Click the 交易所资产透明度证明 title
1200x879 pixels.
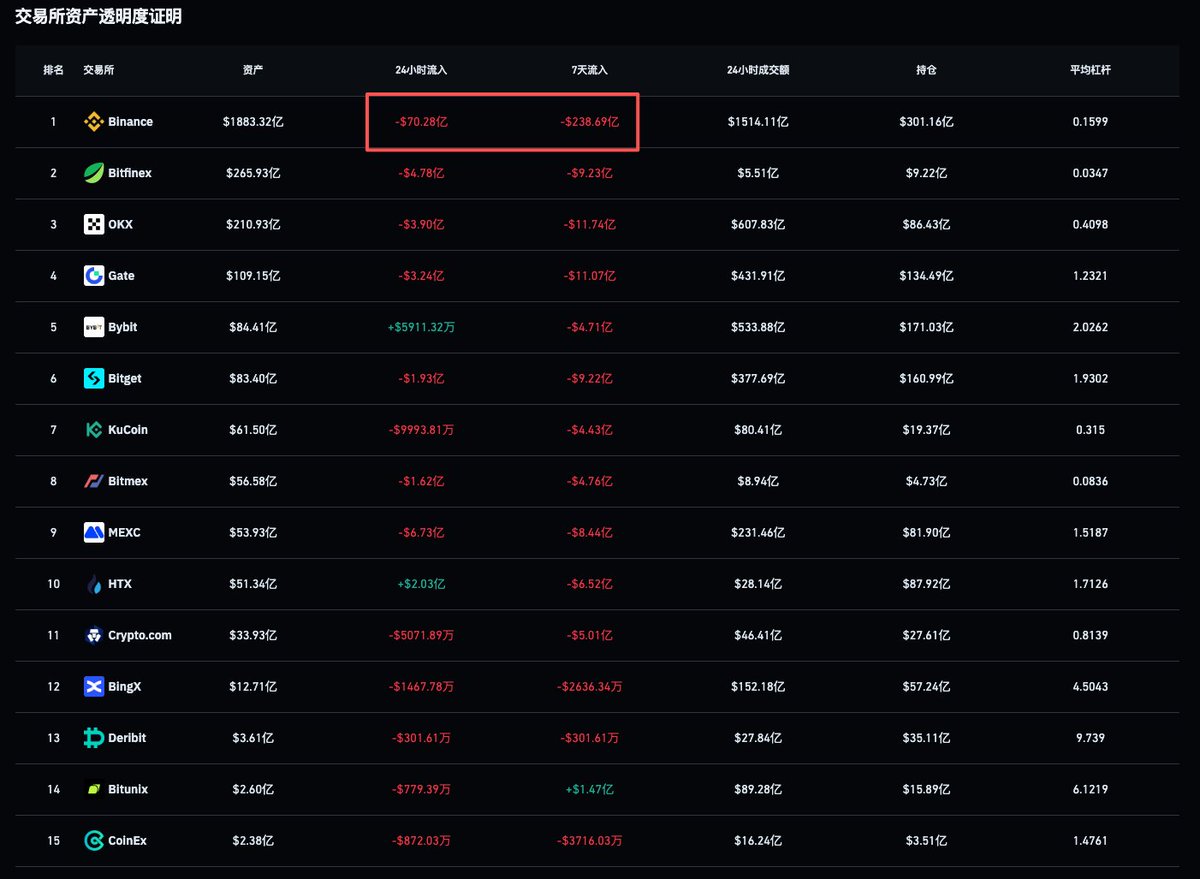pyautogui.click(x=98, y=17)
